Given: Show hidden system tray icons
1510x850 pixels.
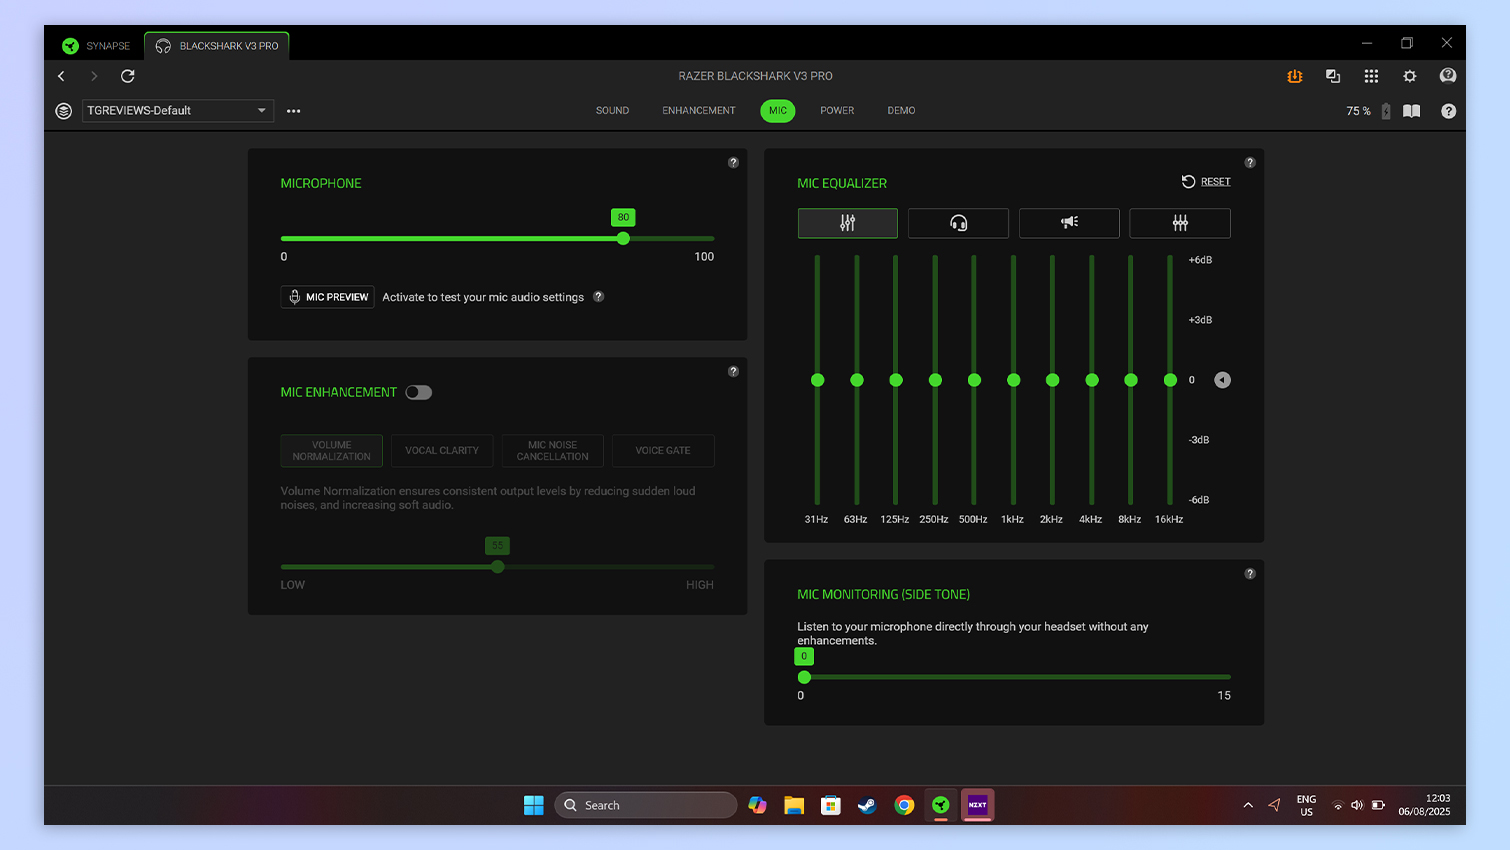Looking at the screenshot, I should 1248,805.
